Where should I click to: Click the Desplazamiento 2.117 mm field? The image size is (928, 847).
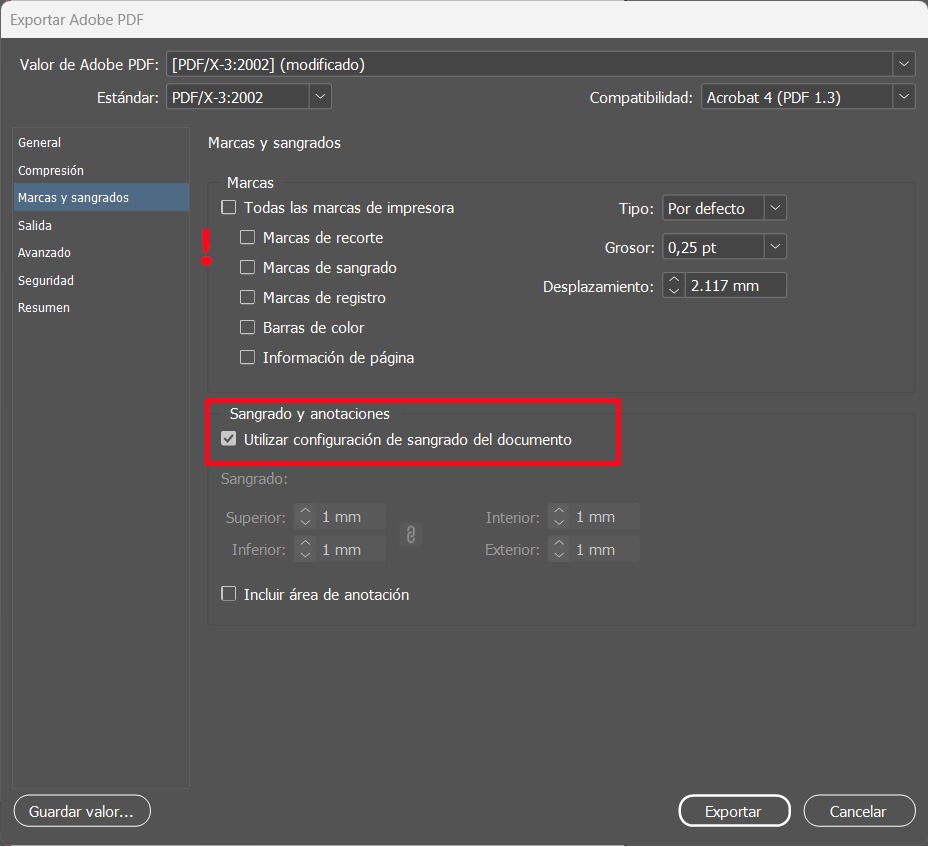(735, 286)
